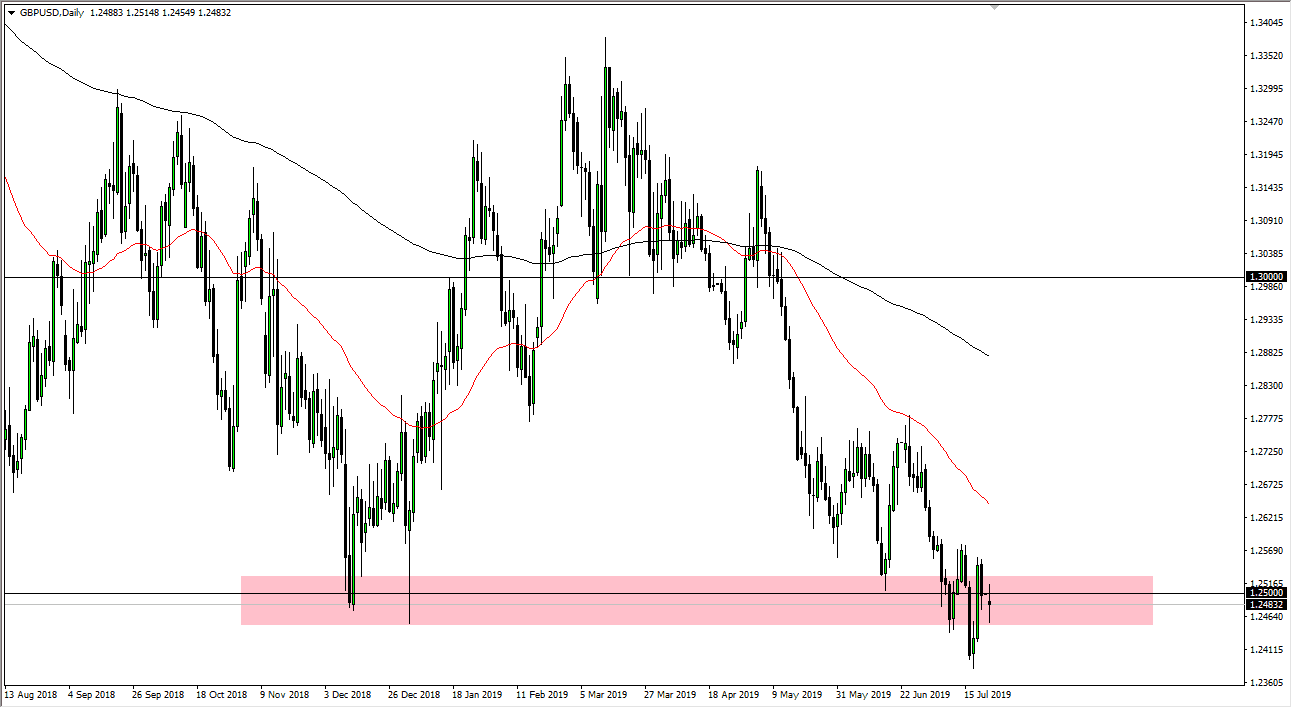Click the 13 Aug 2018 date label
Image resolution: width=1292 pixels, height=708 pixels.
tap(29, 694)
